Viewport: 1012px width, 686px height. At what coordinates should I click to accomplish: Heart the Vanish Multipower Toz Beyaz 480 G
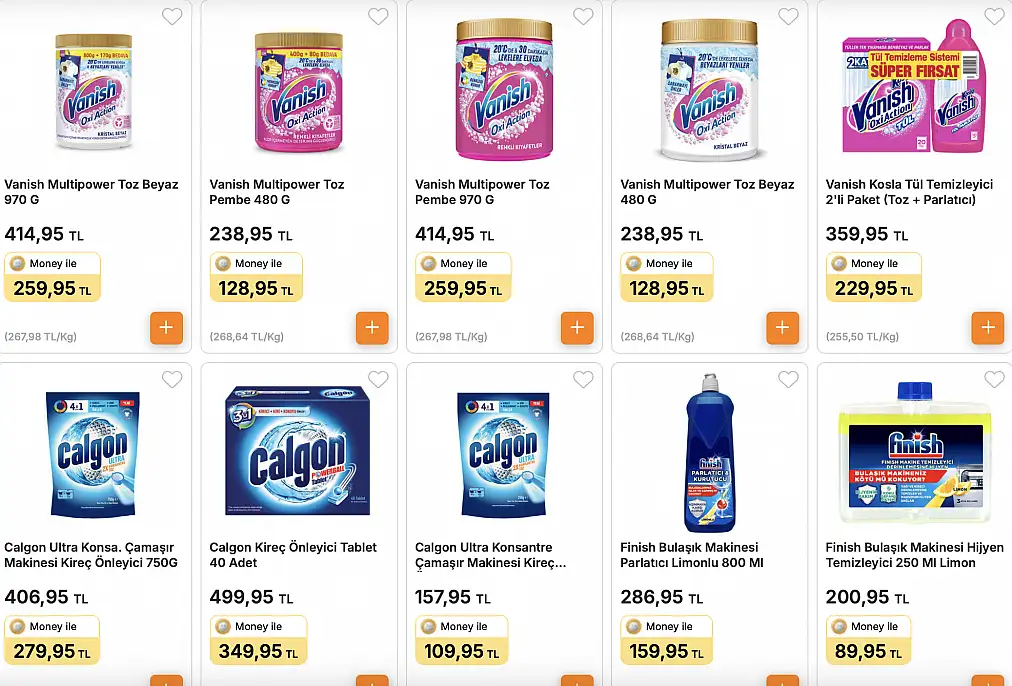click(x=788, y=16)
